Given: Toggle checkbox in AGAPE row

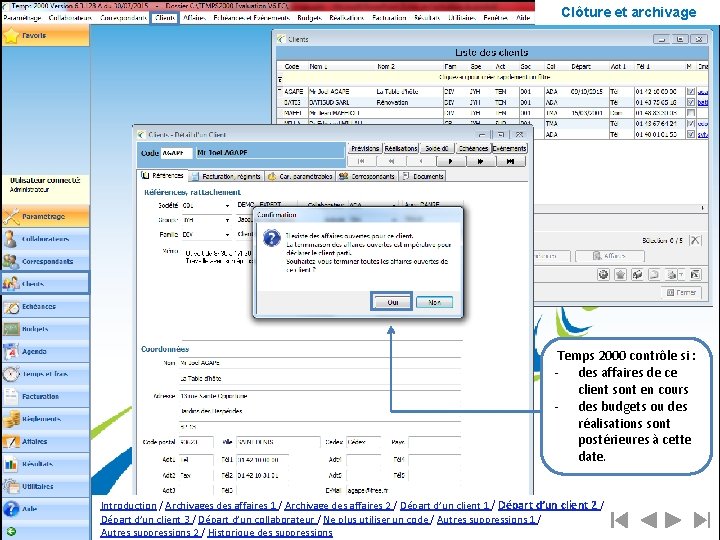Looking at the screenshot, I should [691, 91].
